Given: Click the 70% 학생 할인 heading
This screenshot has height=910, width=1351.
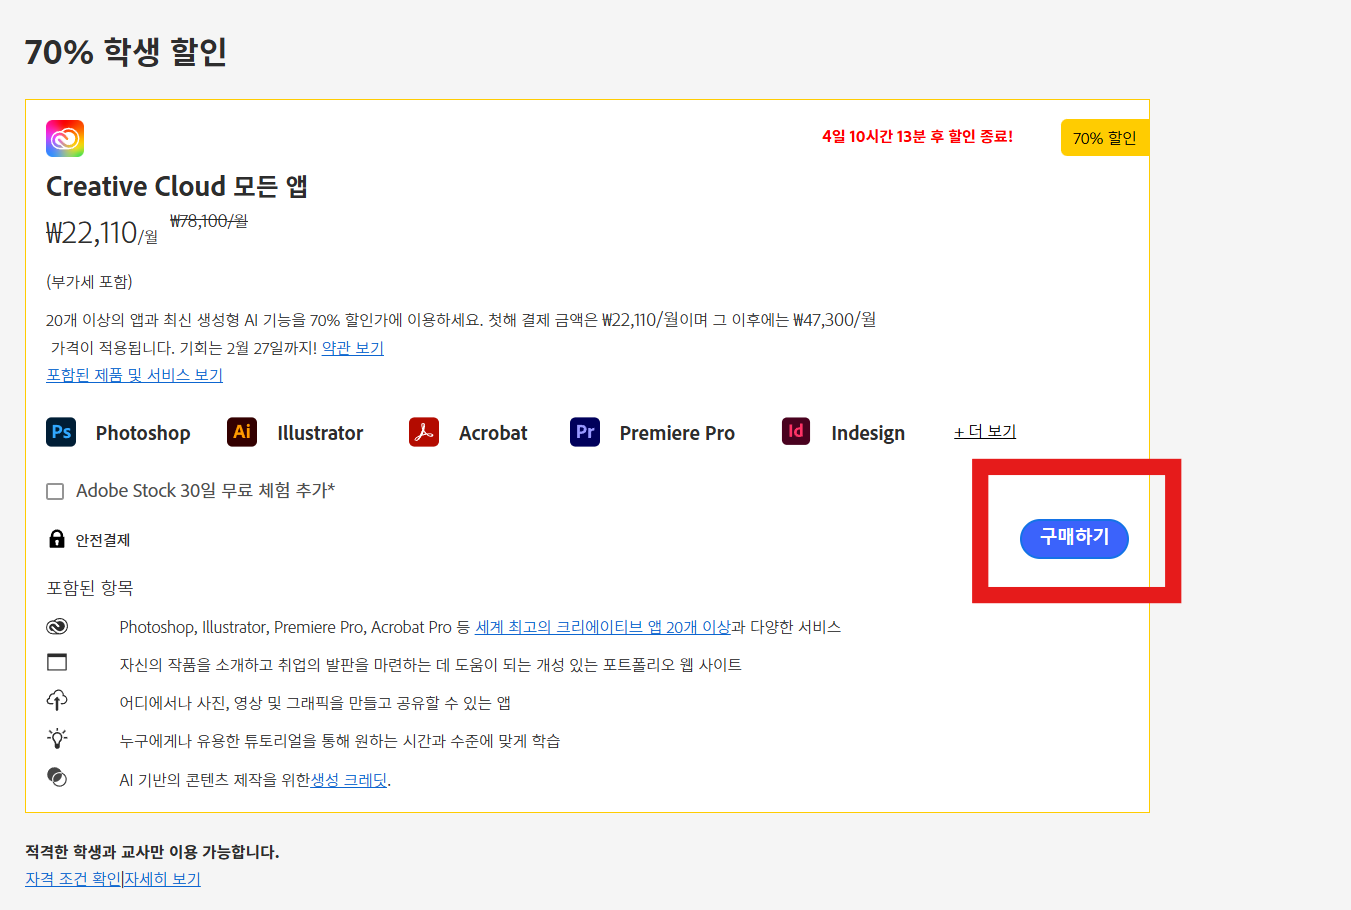Looking at the screenshot, I should 126,52.
